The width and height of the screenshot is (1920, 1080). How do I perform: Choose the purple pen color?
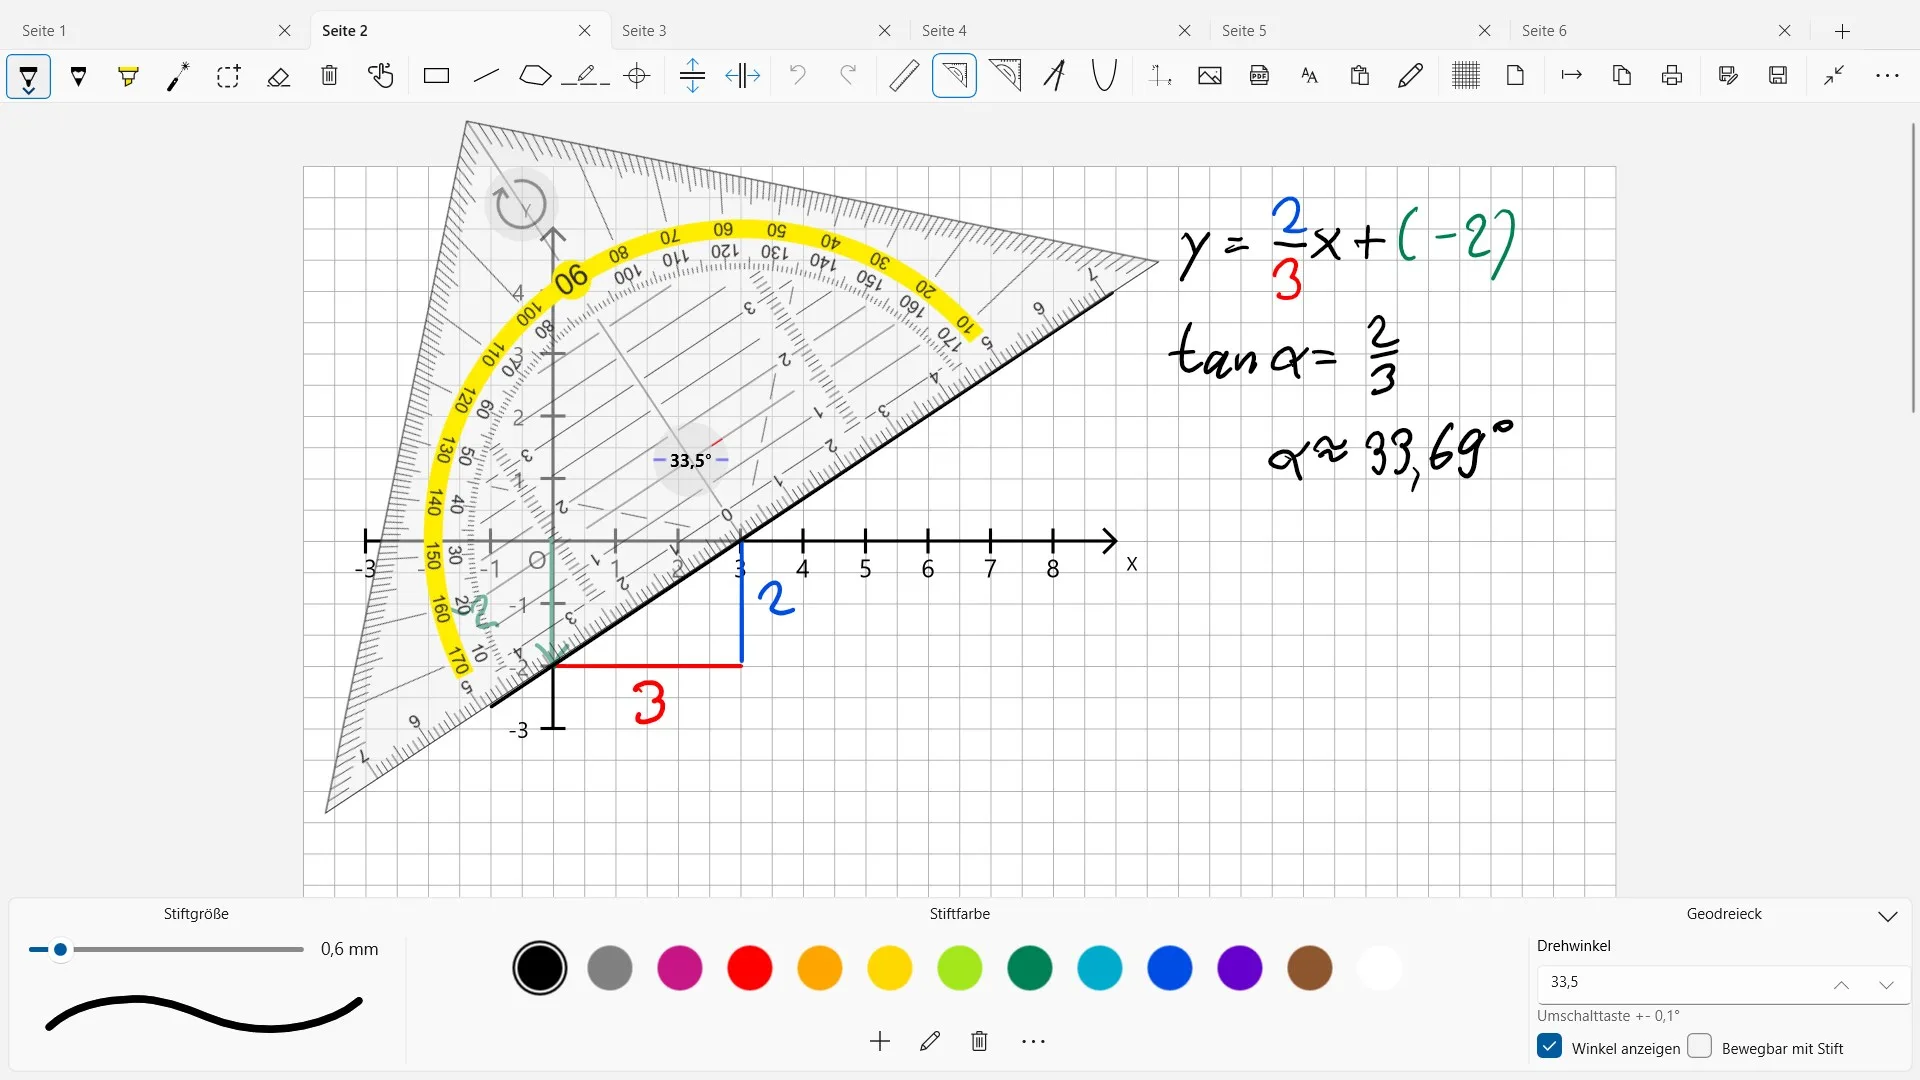1240,968
